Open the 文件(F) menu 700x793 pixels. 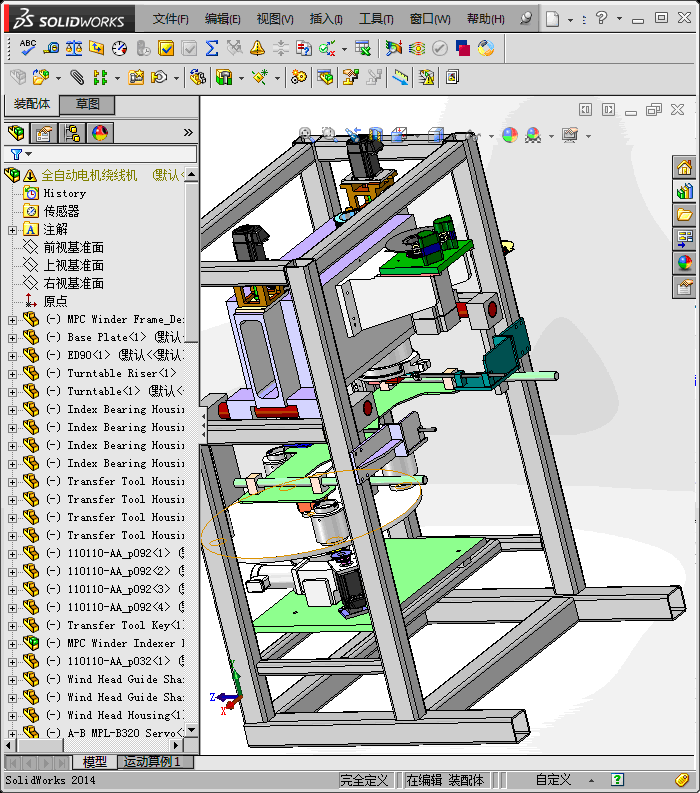[x=170, y=19]
